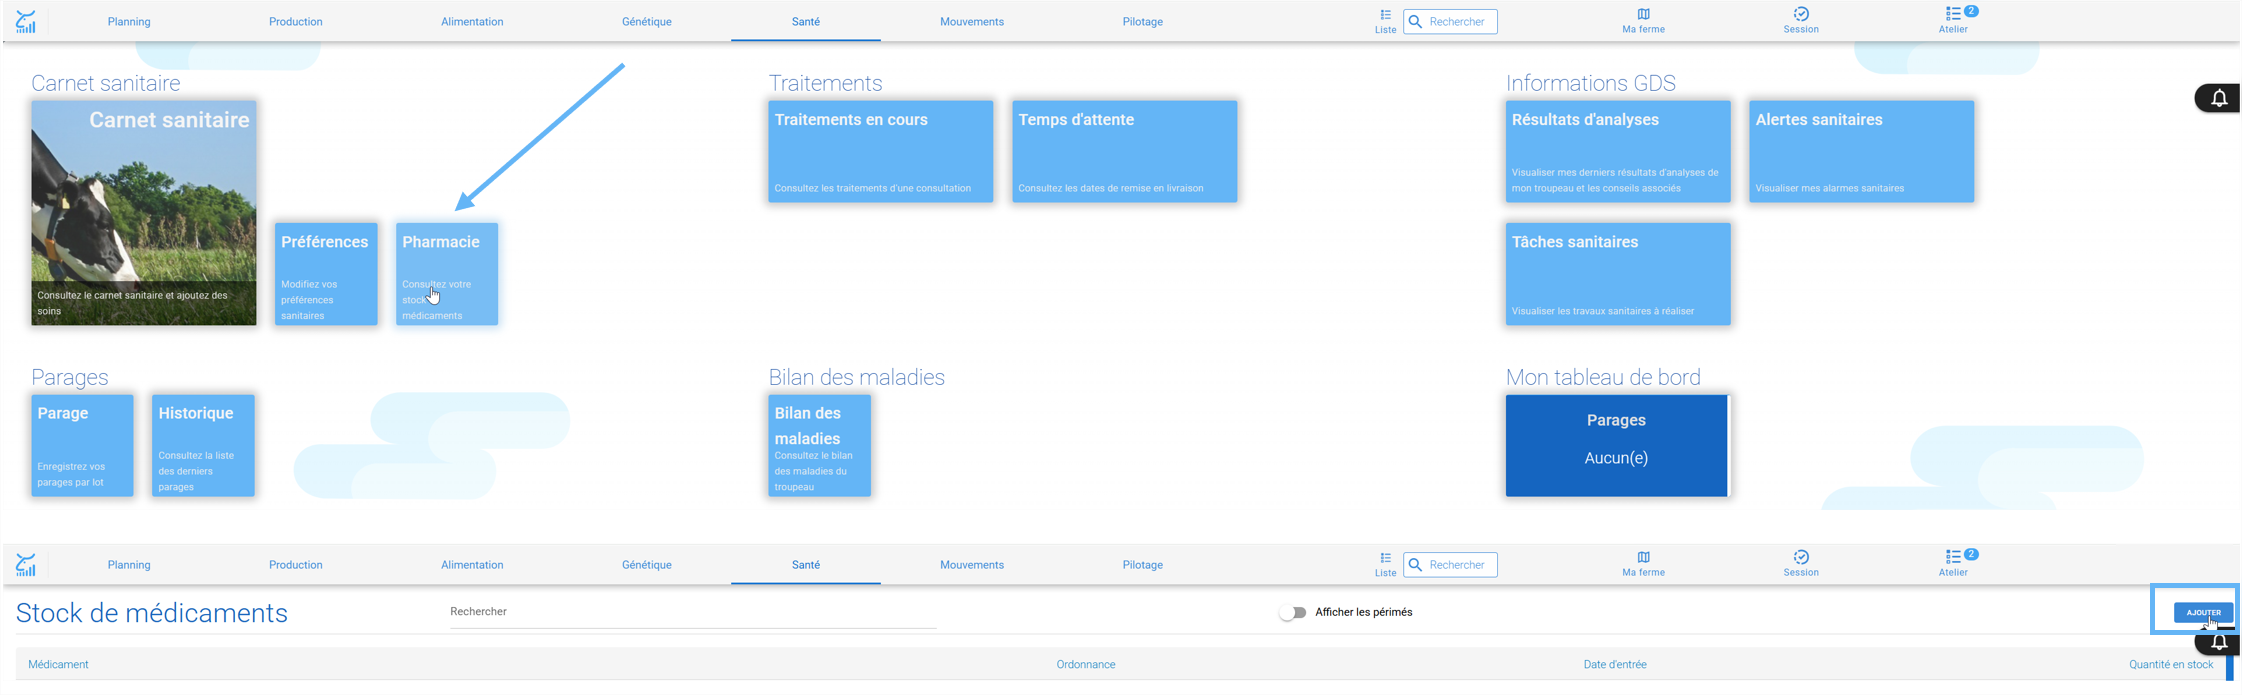Click the magnifier icon above Stock de médicaments
The width and height of the screenshot is (2242, 695).
tap(1415, 564)
